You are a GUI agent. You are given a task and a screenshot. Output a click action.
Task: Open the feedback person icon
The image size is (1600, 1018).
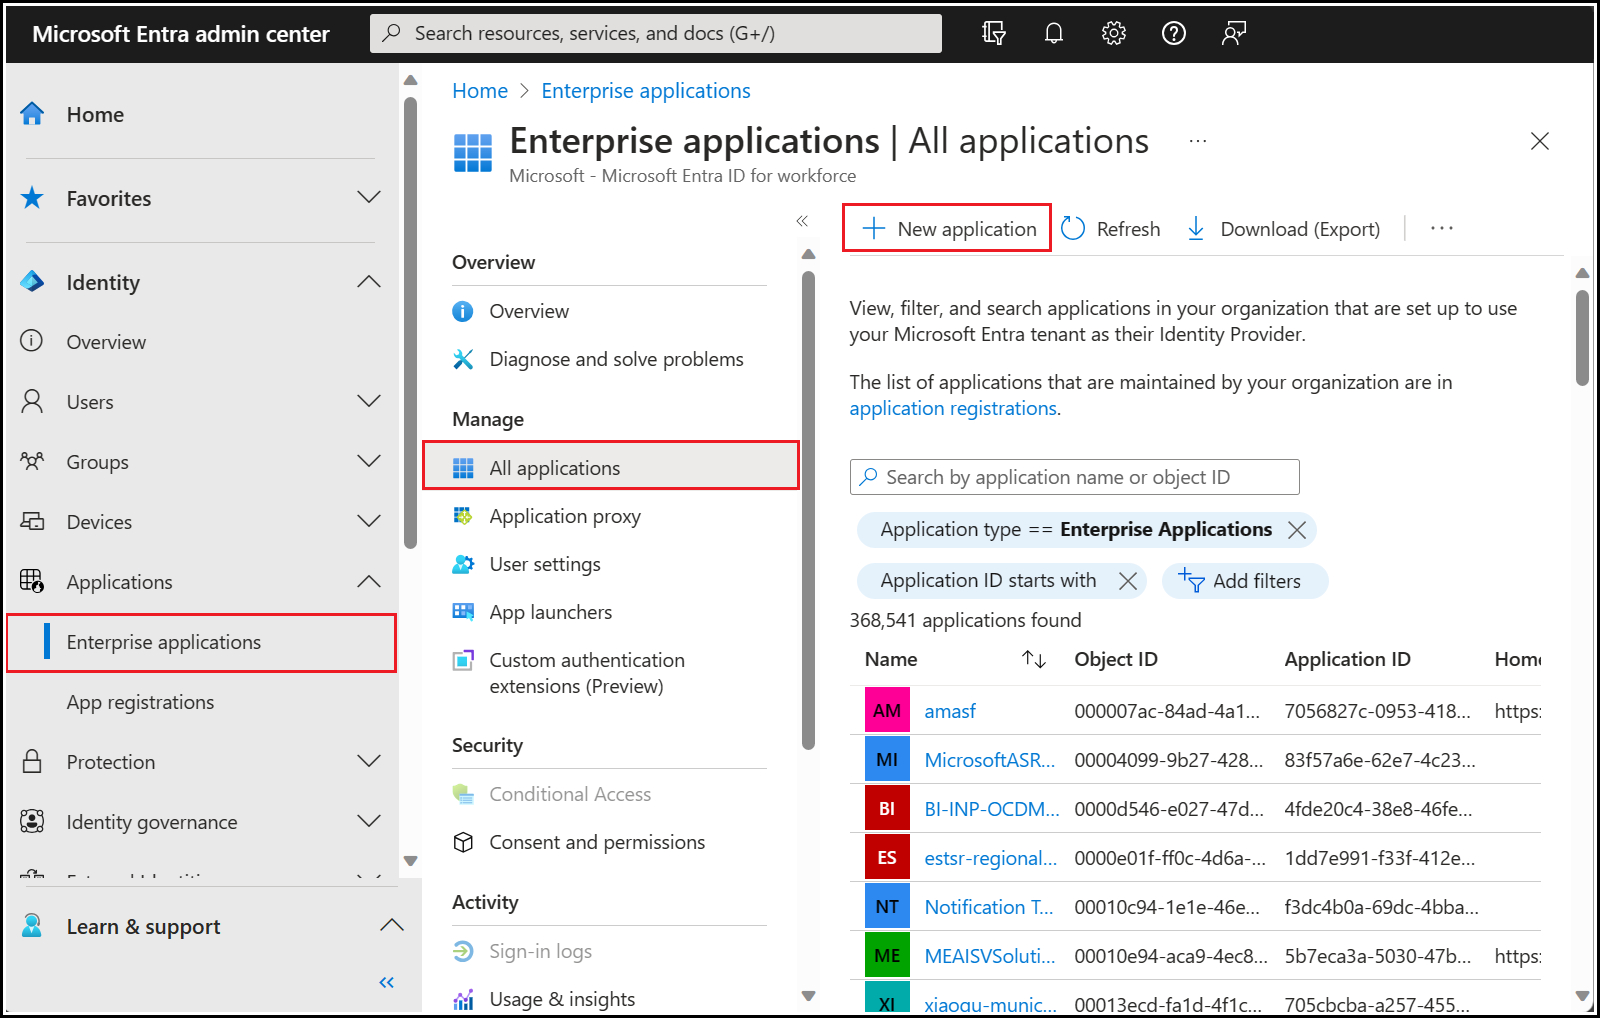[1233, 34]
